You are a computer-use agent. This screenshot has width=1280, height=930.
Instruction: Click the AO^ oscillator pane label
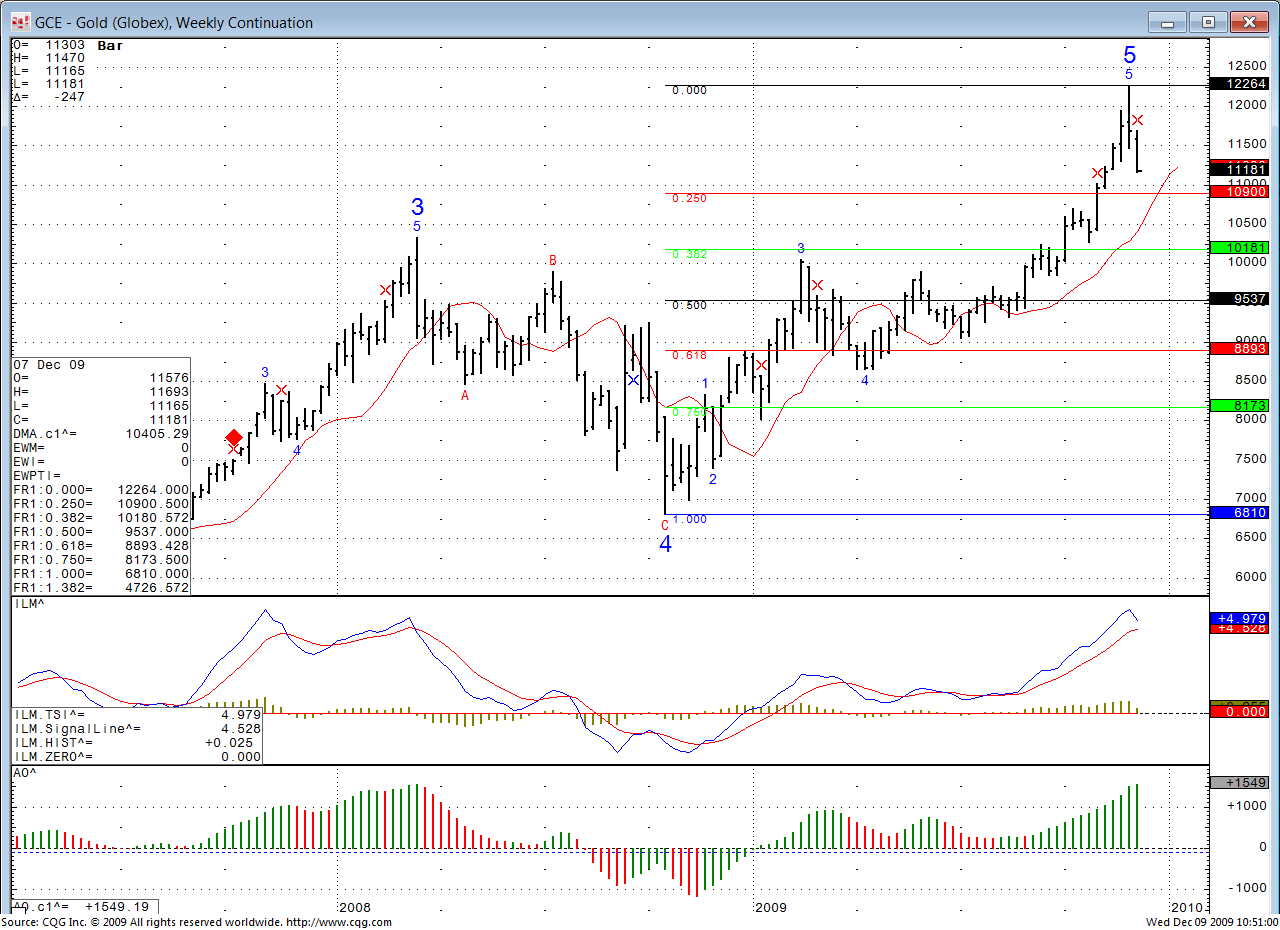tap(25, 773)
